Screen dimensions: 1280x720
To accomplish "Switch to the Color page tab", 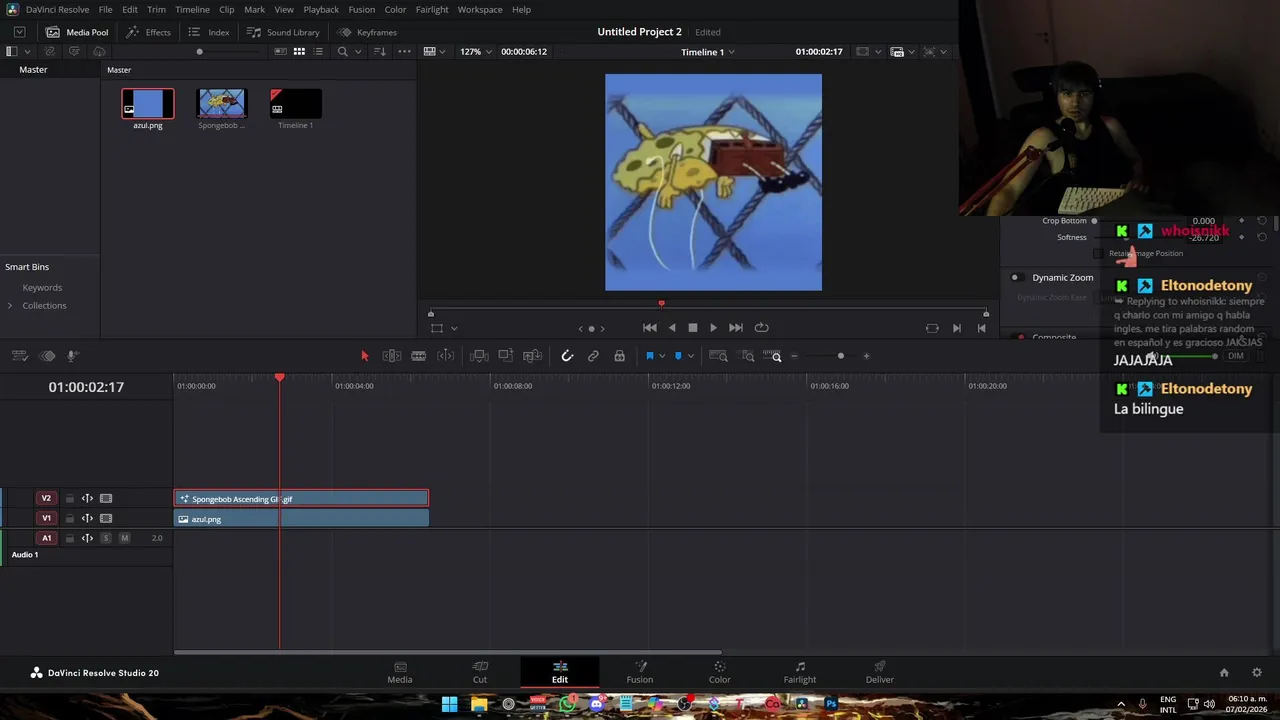I will [719, 672].
